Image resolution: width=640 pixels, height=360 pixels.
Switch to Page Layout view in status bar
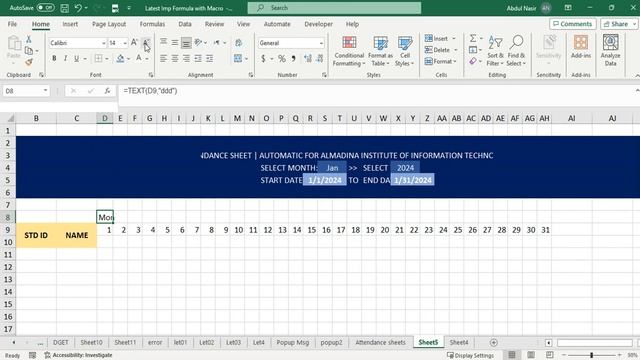click(x=531, y=355)
